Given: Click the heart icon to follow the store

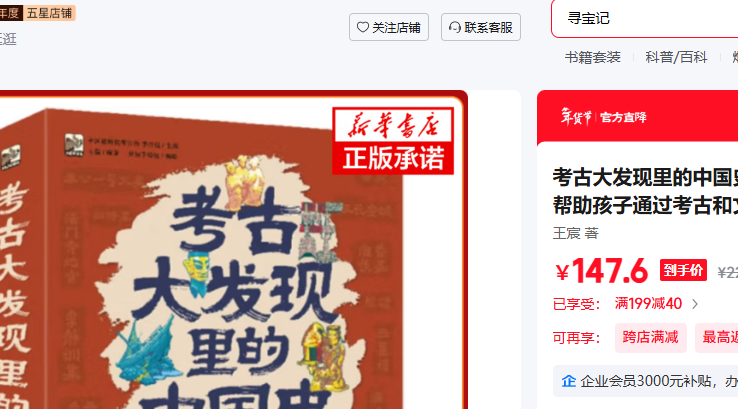Looking at the screenshot, I should pyautogui.click(x=362, y=27).
